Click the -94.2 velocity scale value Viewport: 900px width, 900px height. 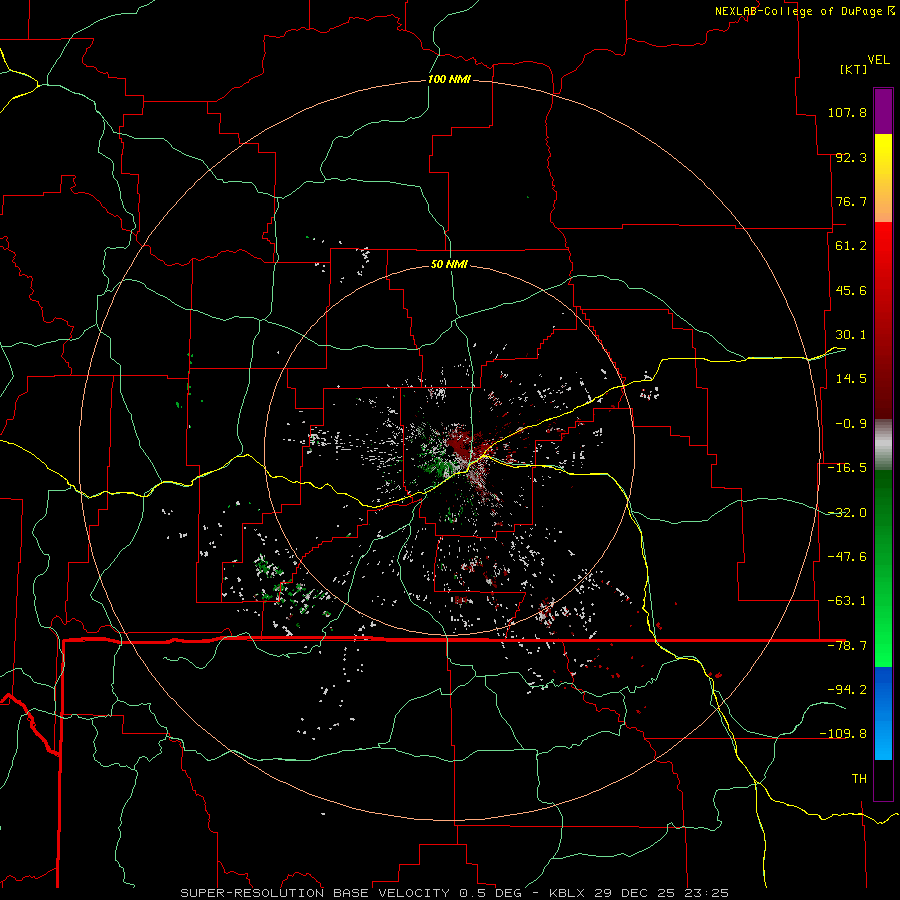[847, 689]
